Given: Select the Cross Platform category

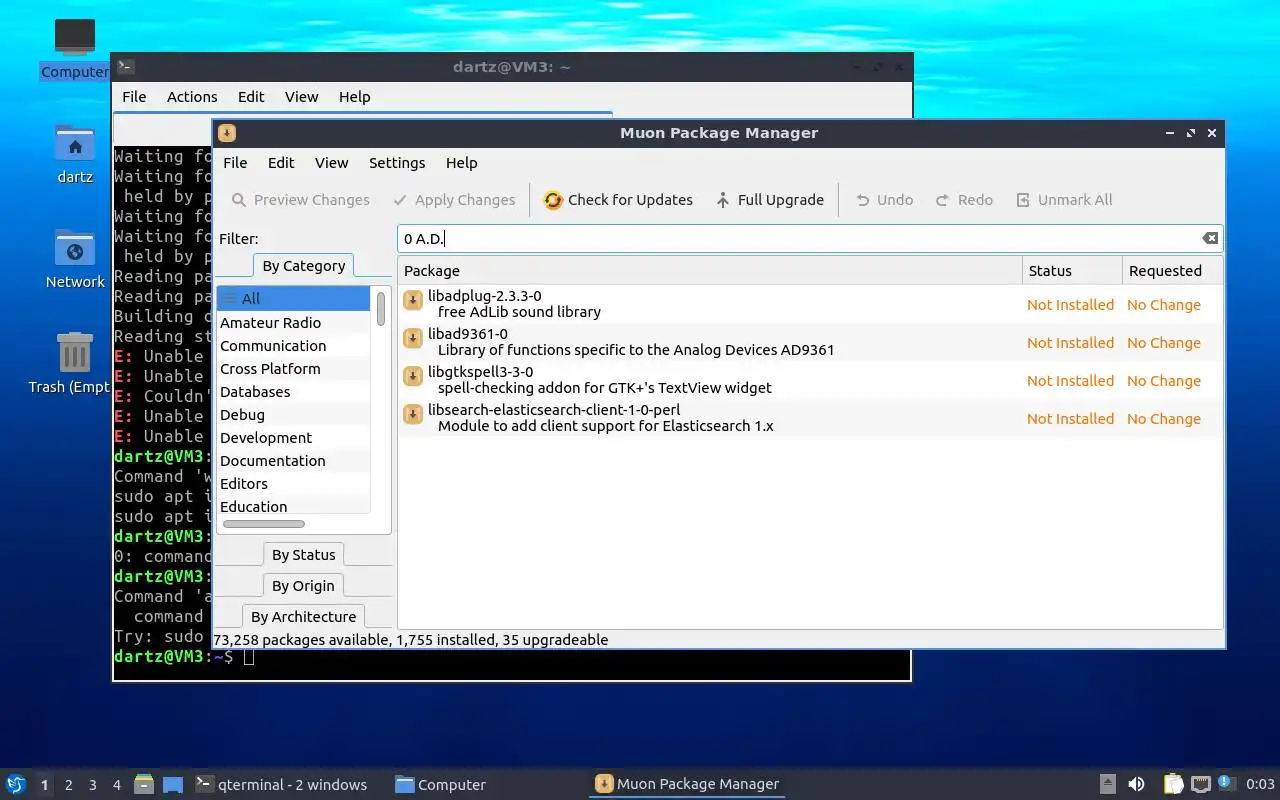Looking at the screenshot, I should pos(294,369).
